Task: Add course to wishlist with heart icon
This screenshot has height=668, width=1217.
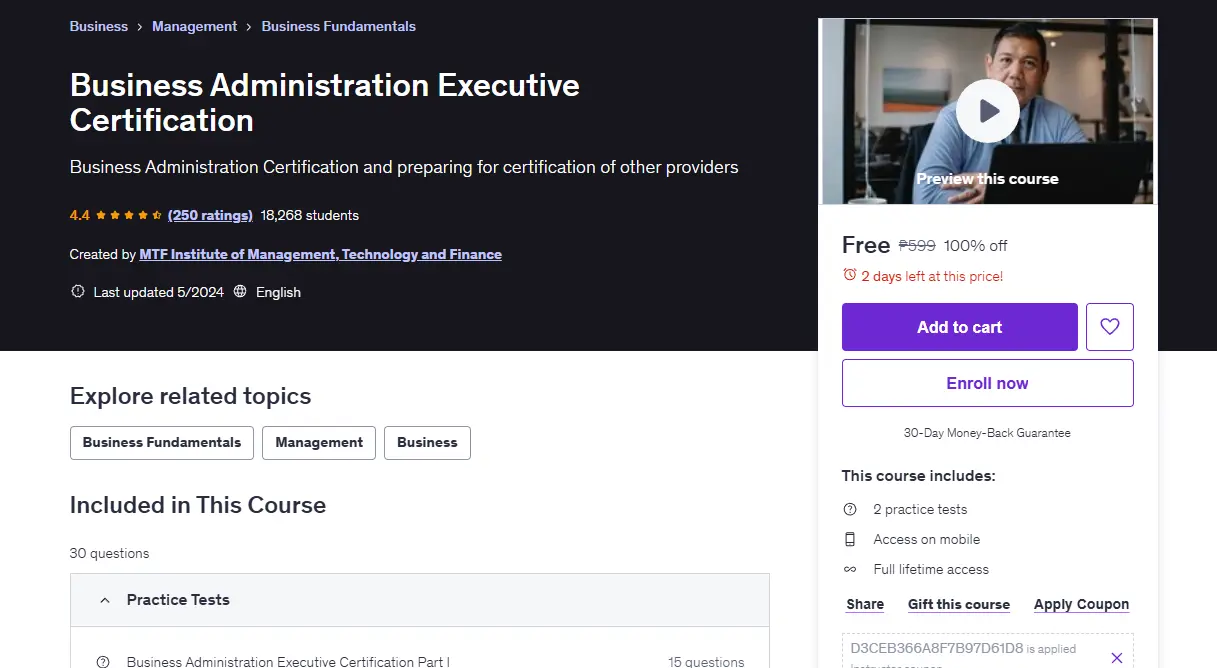Action: click(x=1110, y=327)
